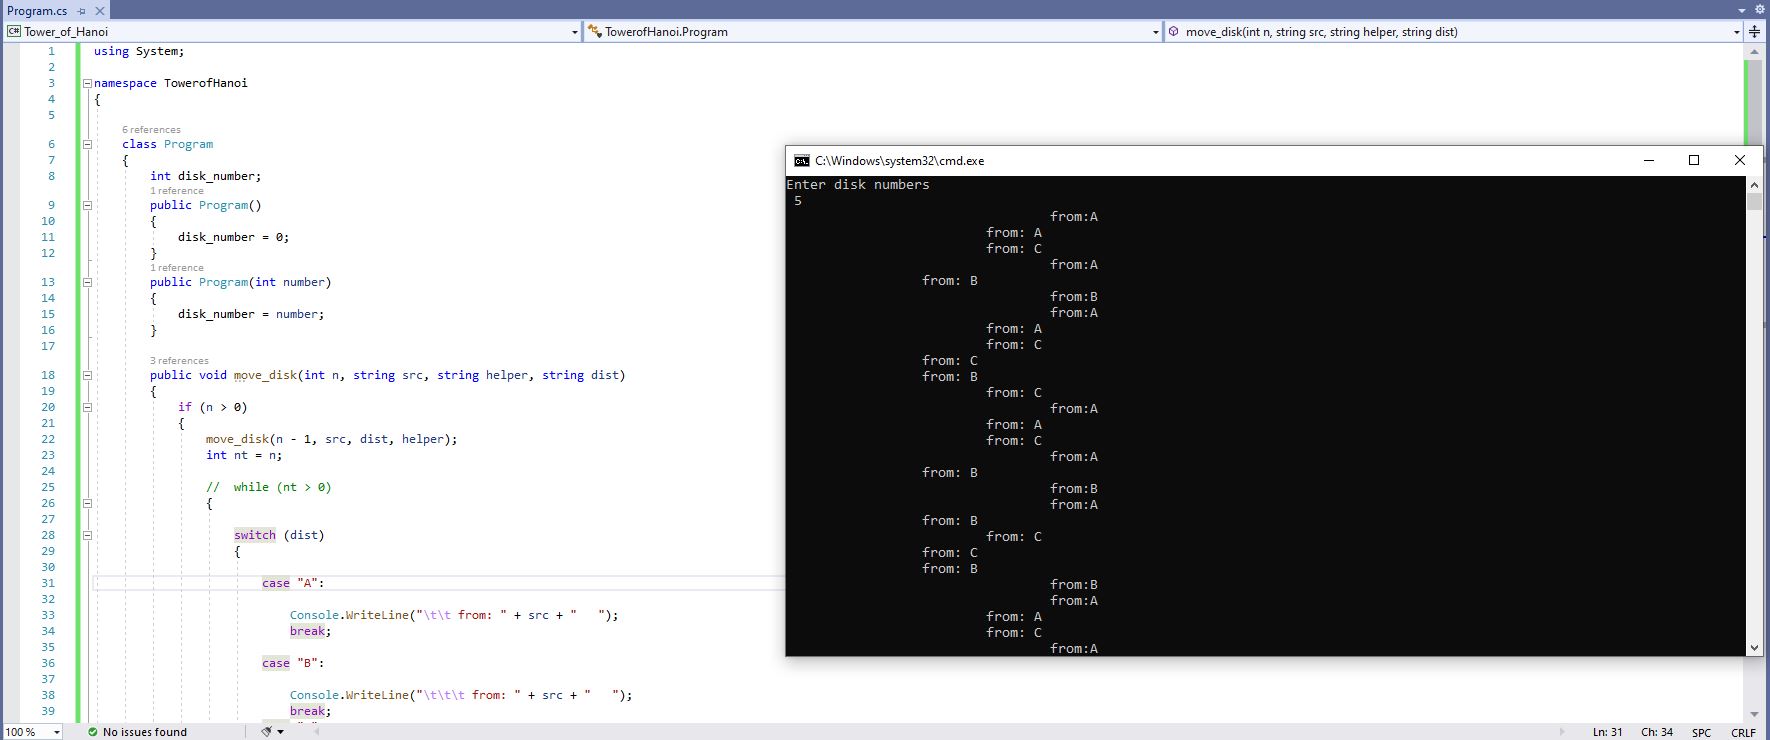Viewport: 1770px width, 740px height.
Task: Pin the Program.cs tab
Action: 82,11
